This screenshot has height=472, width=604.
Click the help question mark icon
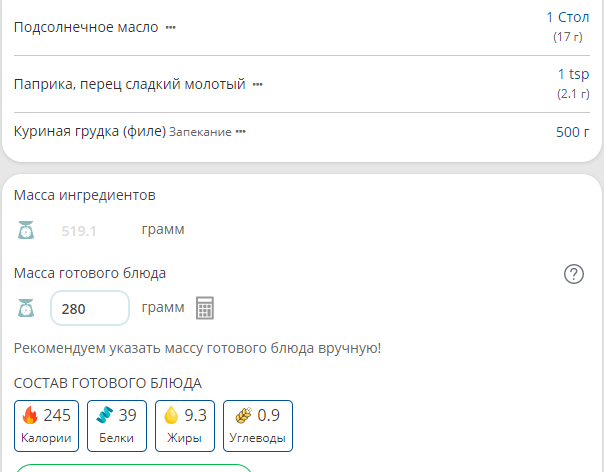tap(574, 274)
